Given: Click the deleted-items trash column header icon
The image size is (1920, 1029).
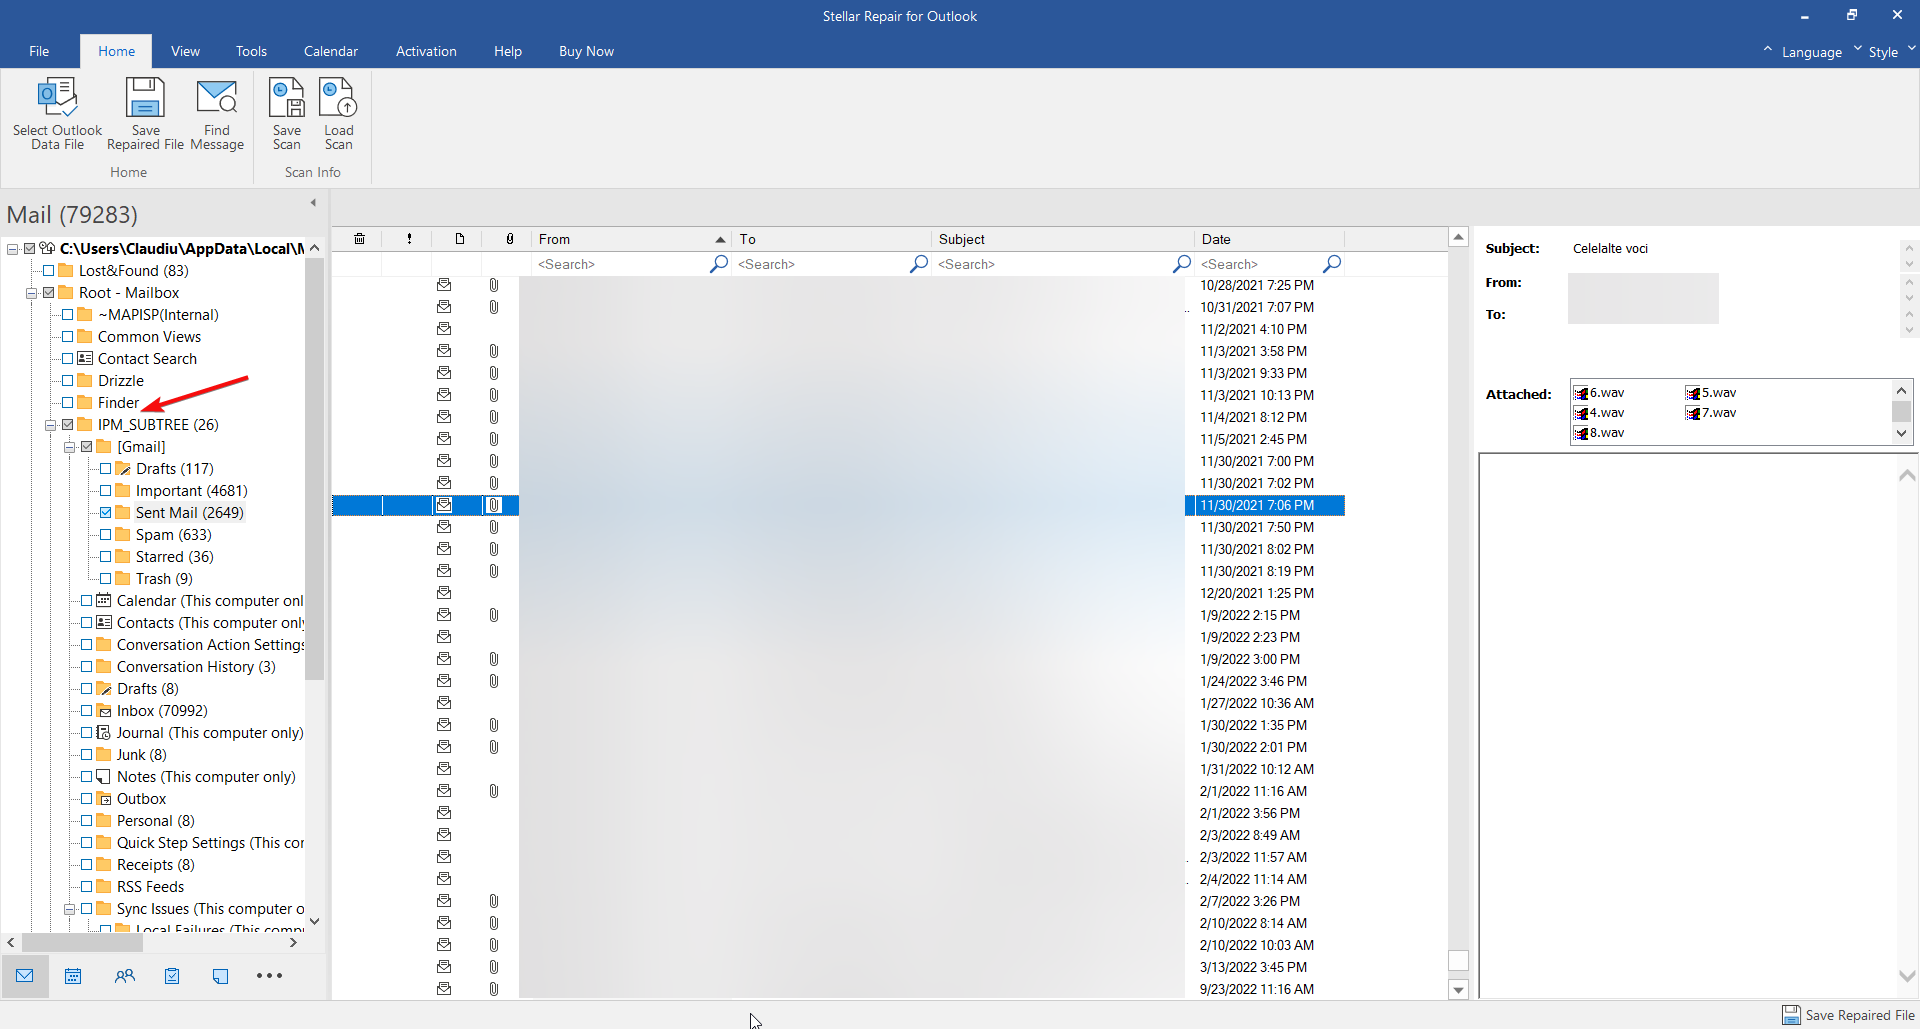Looking at the screenshot, I should pyautogui.click(x=359, y=239).
